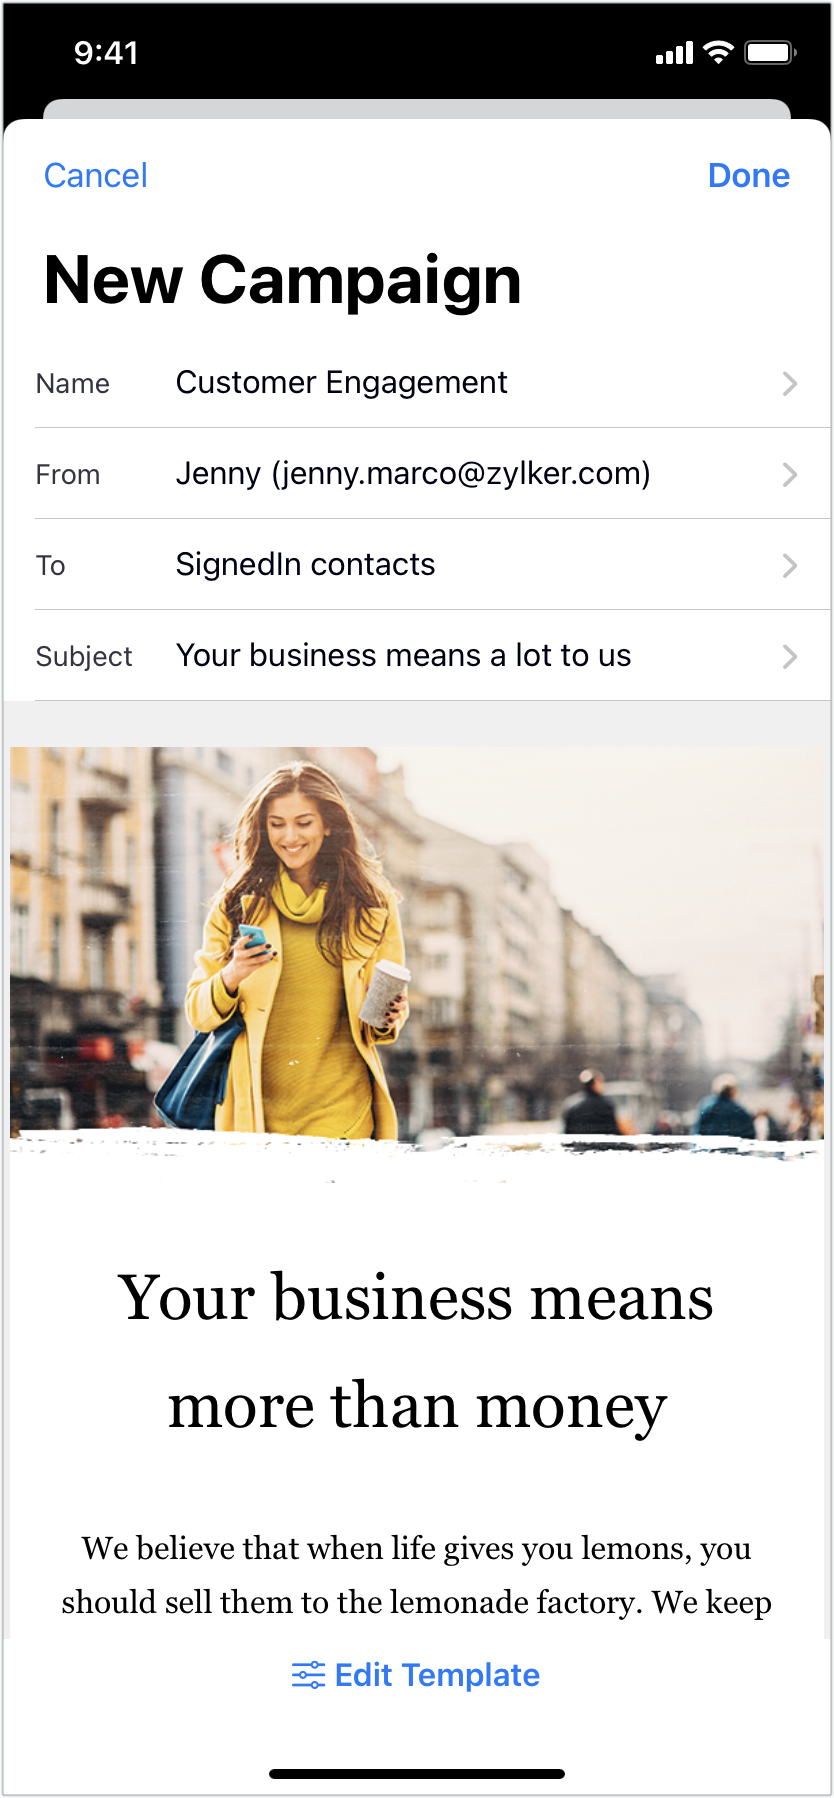Expand the Name row chevron
Screen dimensions: 834x1798
pos(790,384)
